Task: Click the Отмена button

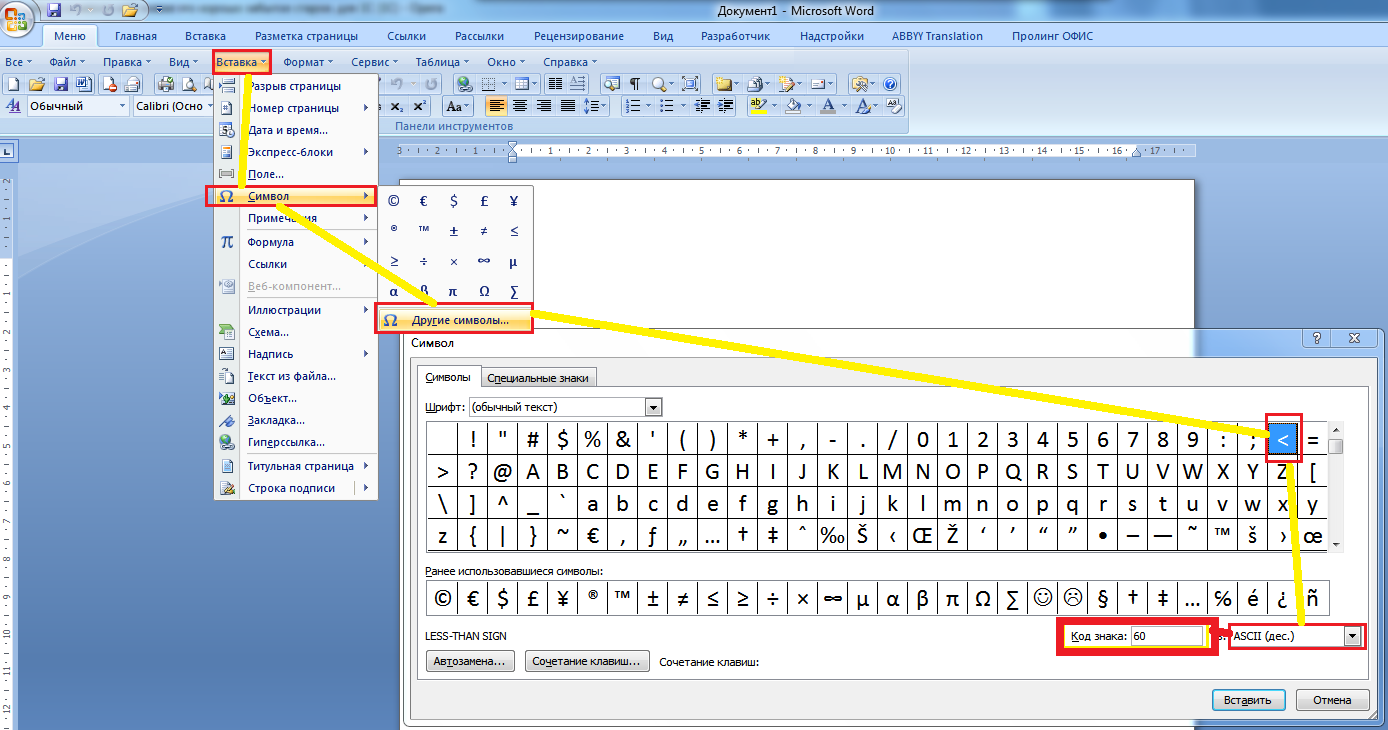Action: click(x=1332, y=700)
